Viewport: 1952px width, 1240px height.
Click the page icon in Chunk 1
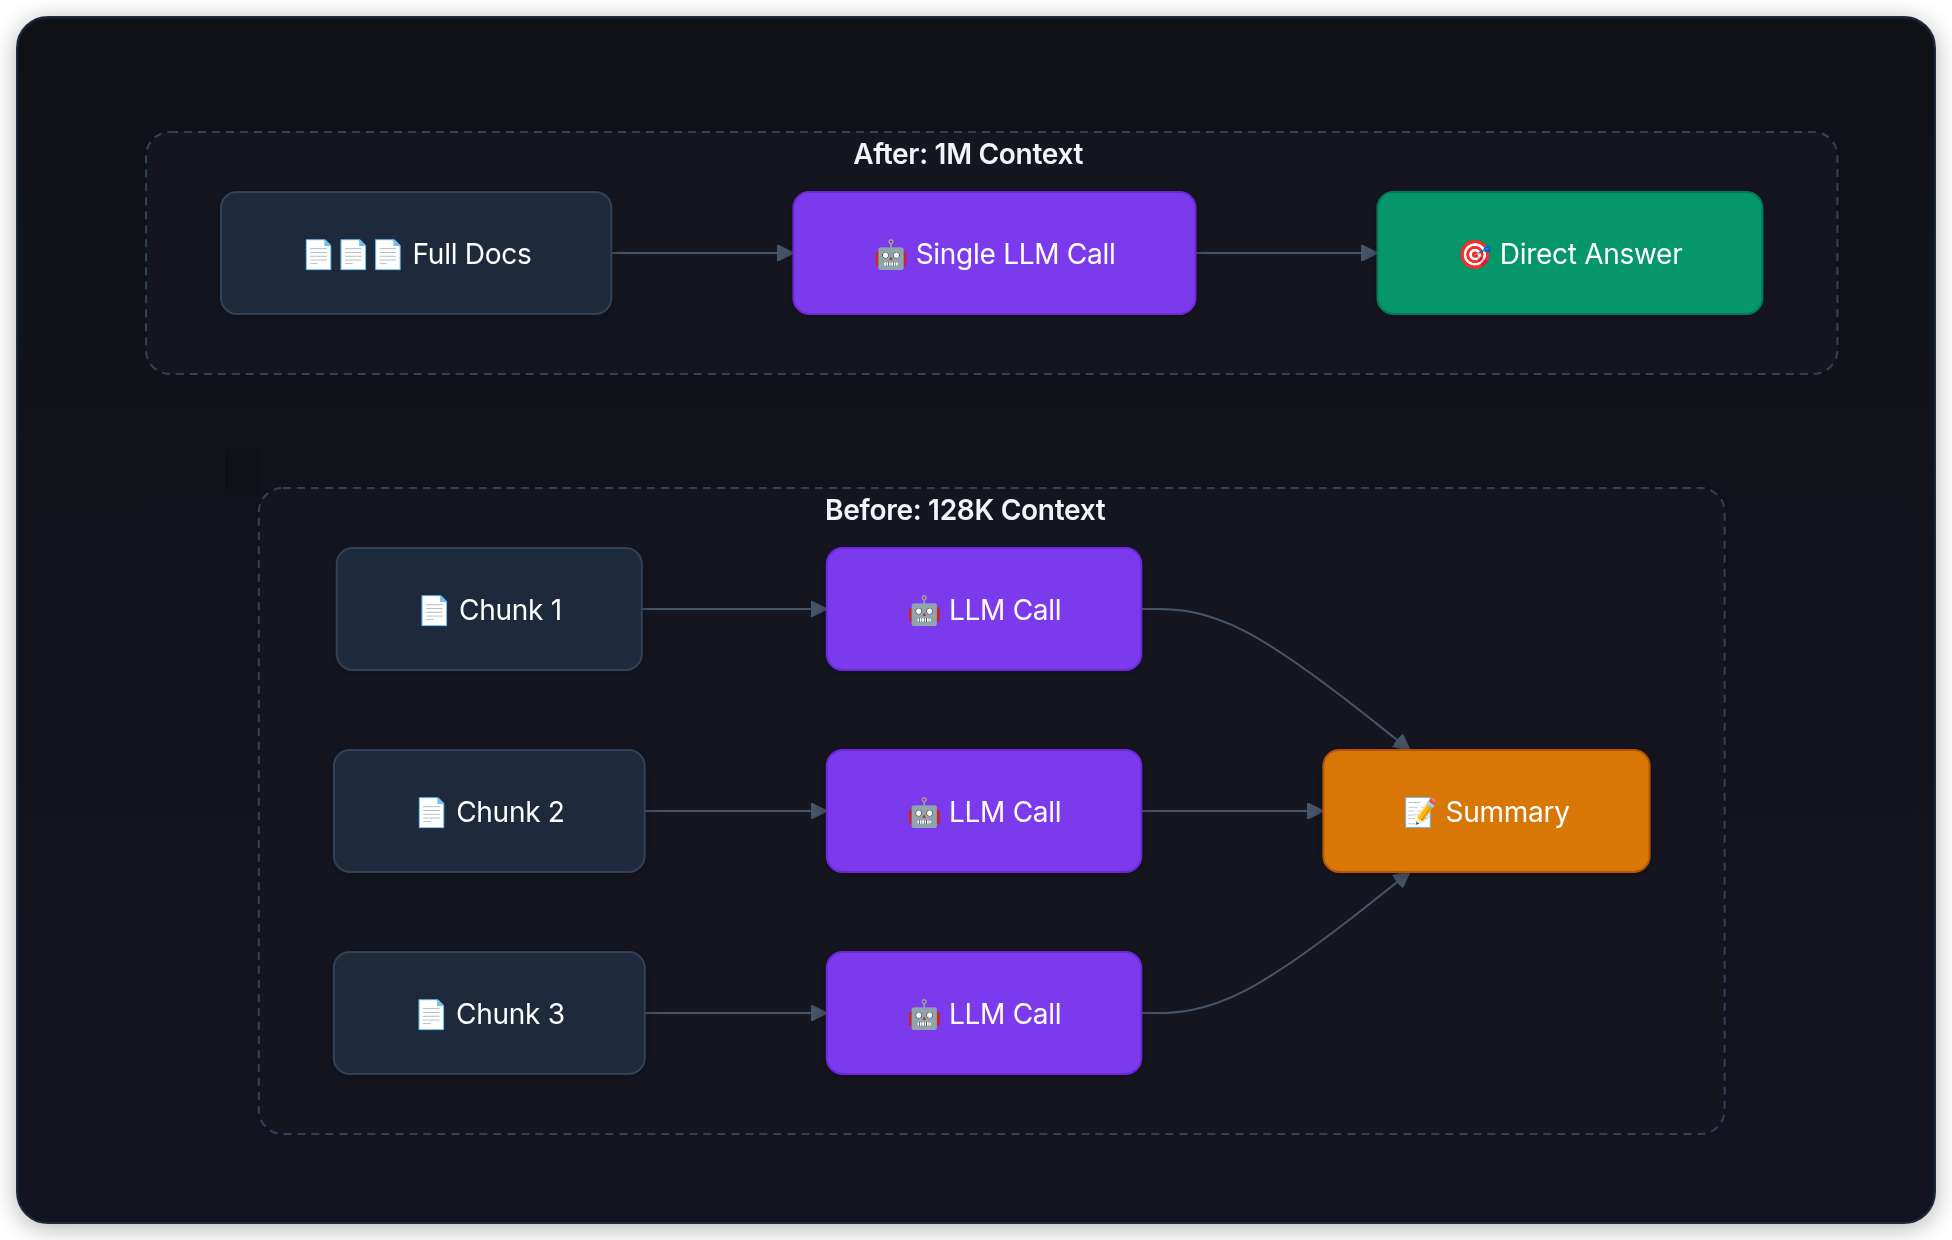(x=433, y=610)
